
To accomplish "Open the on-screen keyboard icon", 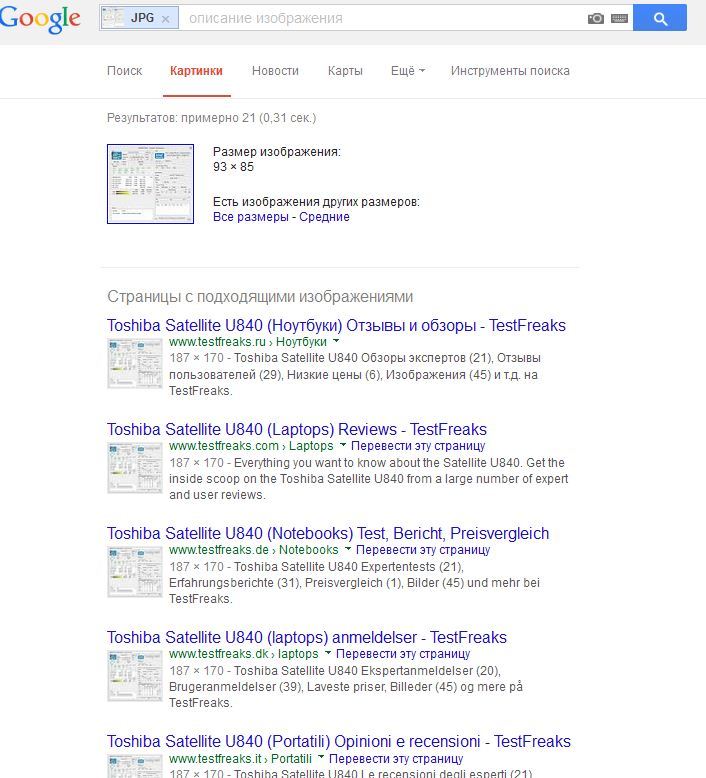I will pos(619,18).
